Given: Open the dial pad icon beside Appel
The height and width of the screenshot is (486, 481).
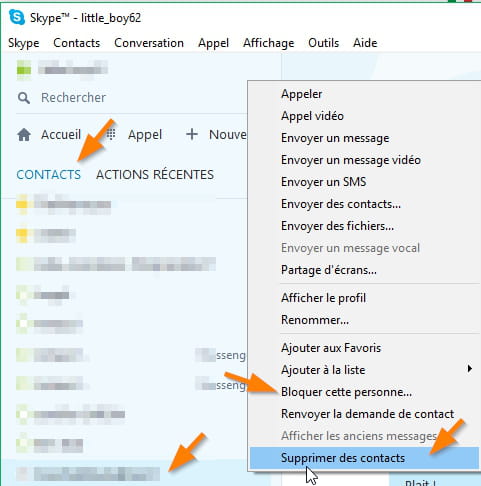Looking at the screenshot, I should click(111, 134).
